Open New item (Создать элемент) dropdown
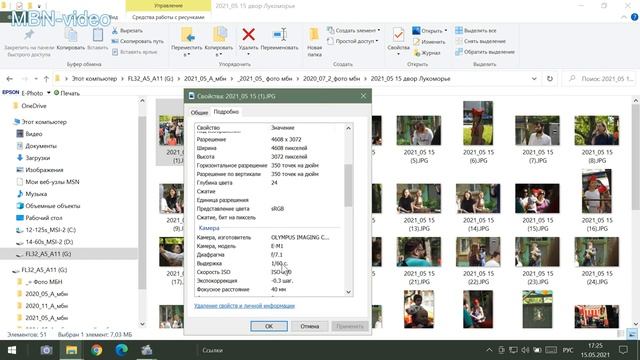This screenshot has width=640, height=360. pyautogui.click(x=353, y=31)
